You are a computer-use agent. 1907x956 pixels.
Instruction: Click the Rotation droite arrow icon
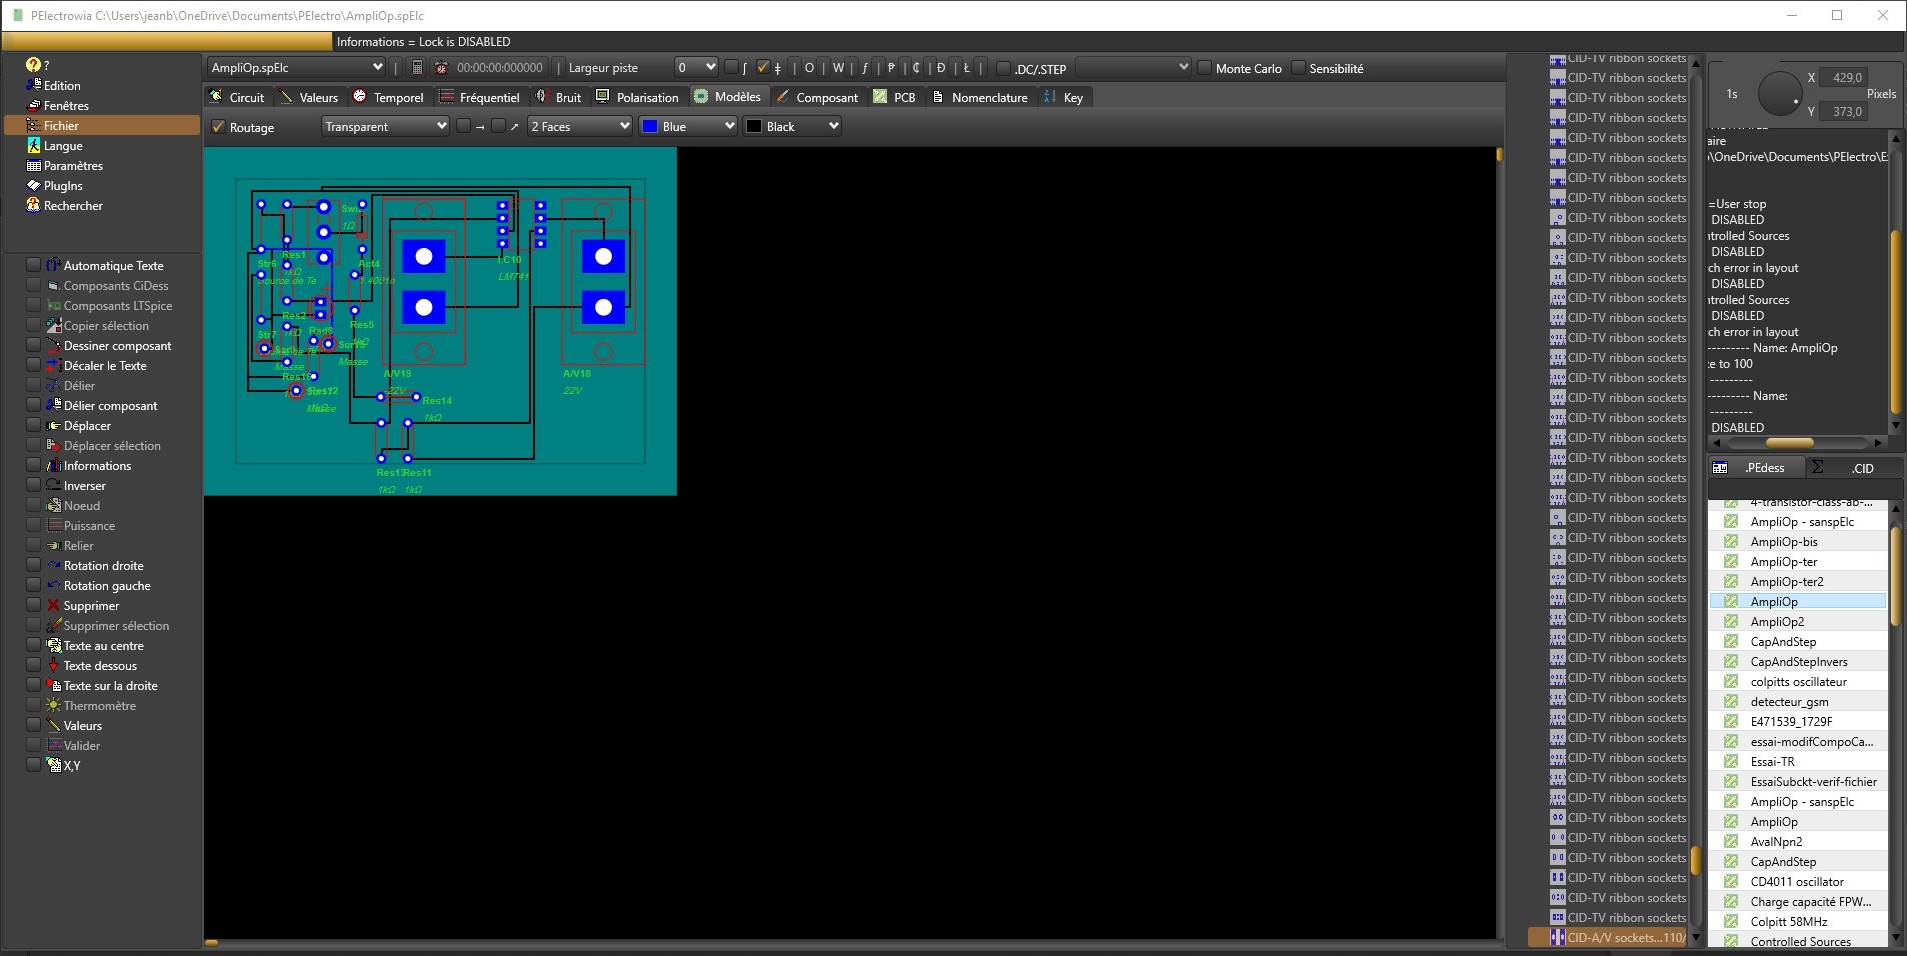pyautogui.click(x=54, y=566)
